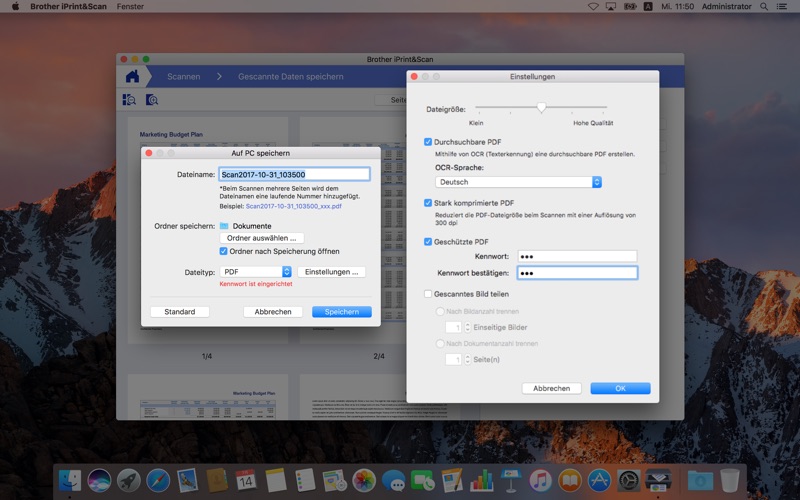Screen dimensions: 800x500
Task: Open Administrator user menu
Action: point(727,6)
